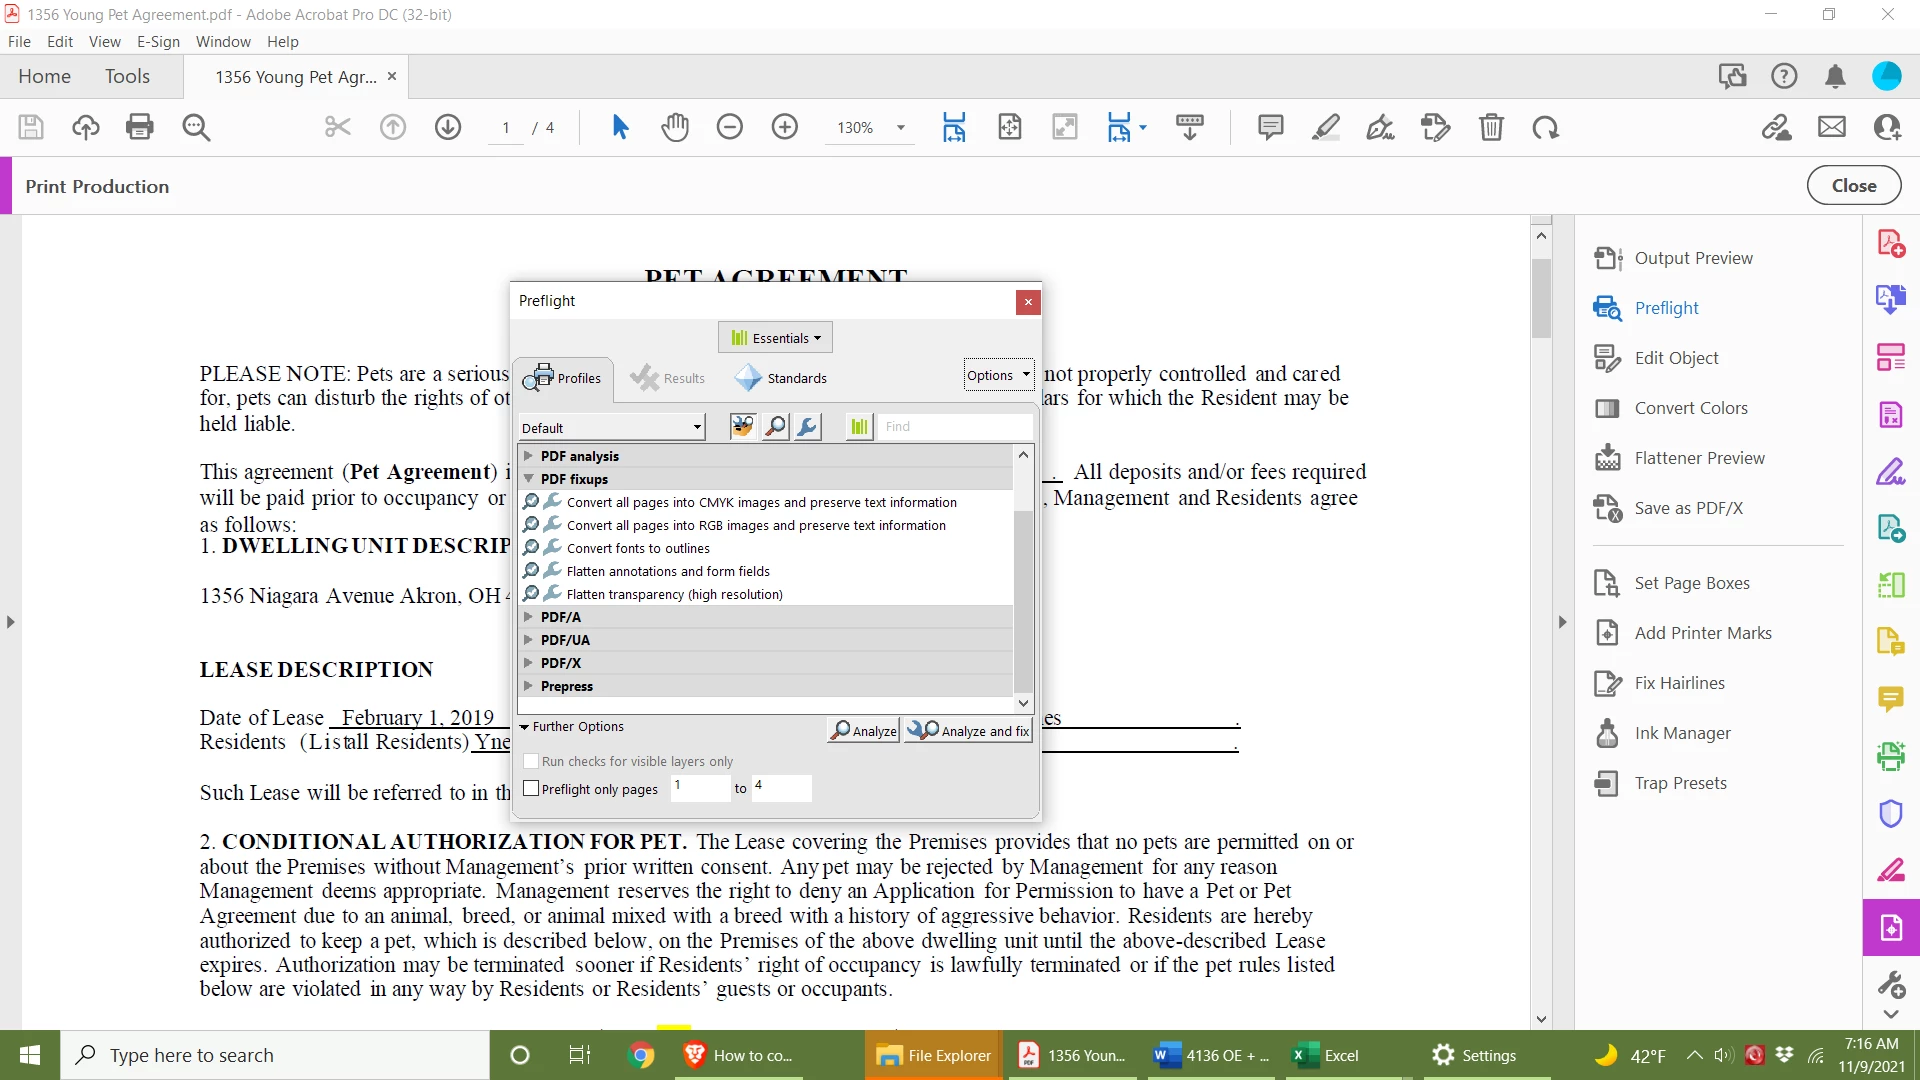
Task: Open Output Preview tool
Action: (1693, 258)
